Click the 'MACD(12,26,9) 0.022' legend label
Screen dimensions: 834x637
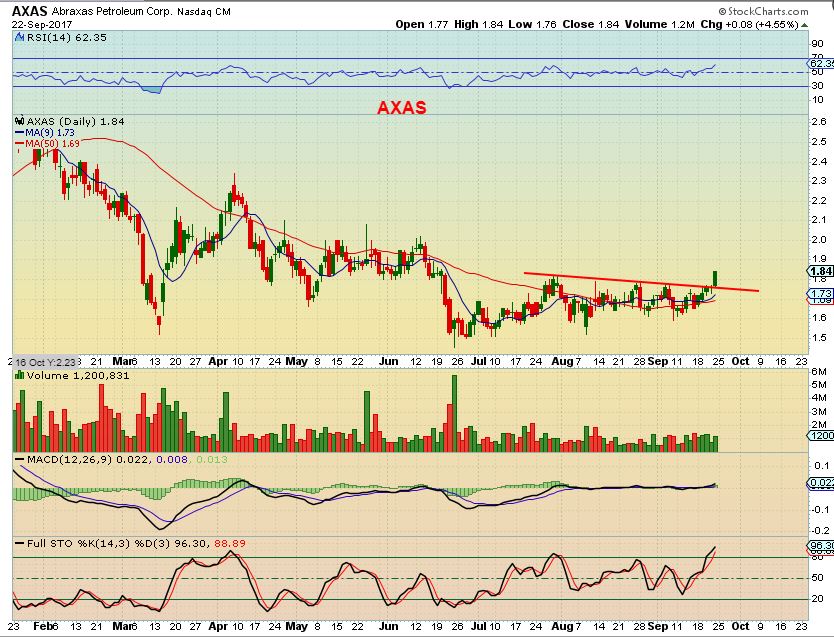click(x=88, y=459)
